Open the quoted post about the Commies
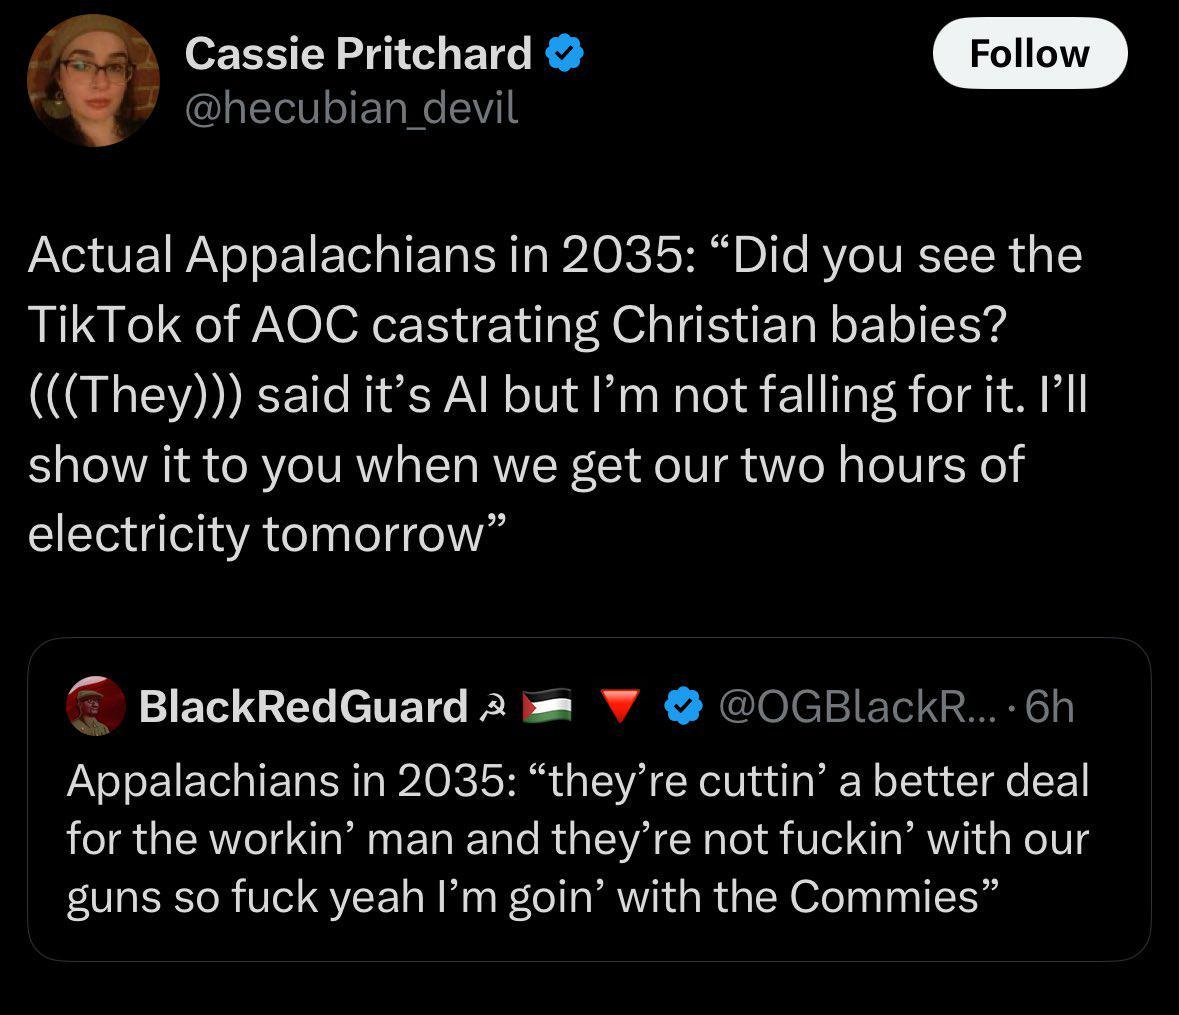Viewport: 1179px width, 1015px height. coord(588,840)
